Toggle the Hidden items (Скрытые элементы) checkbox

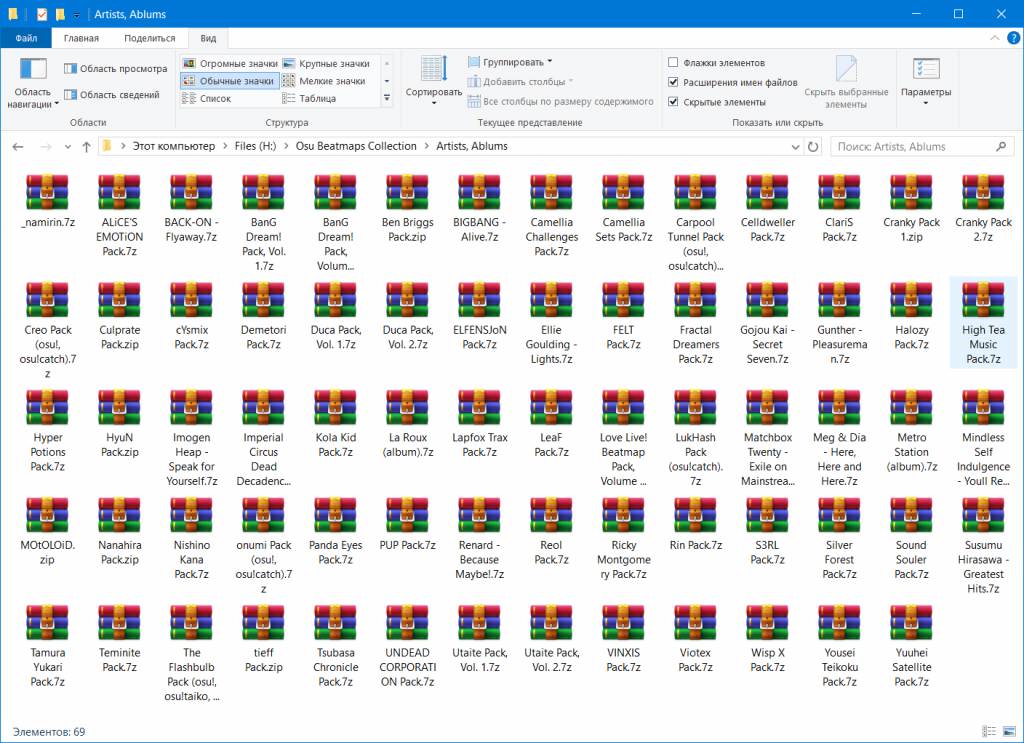pyautogui.click(x=673, y=101)
